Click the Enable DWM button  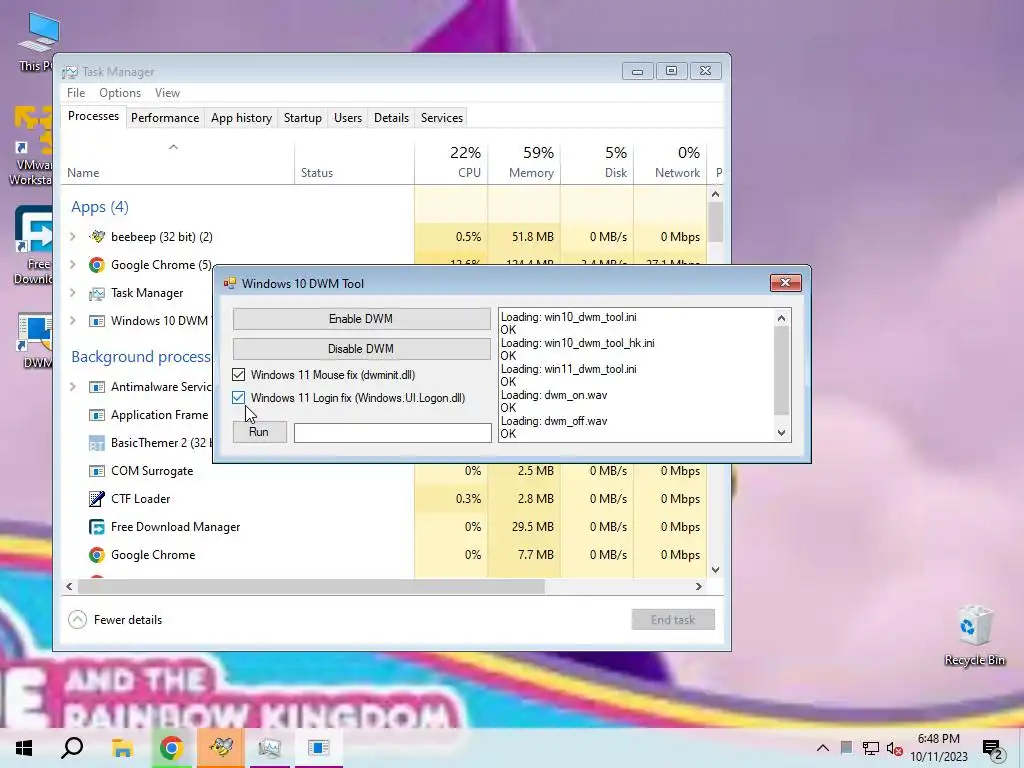(361, 319)
